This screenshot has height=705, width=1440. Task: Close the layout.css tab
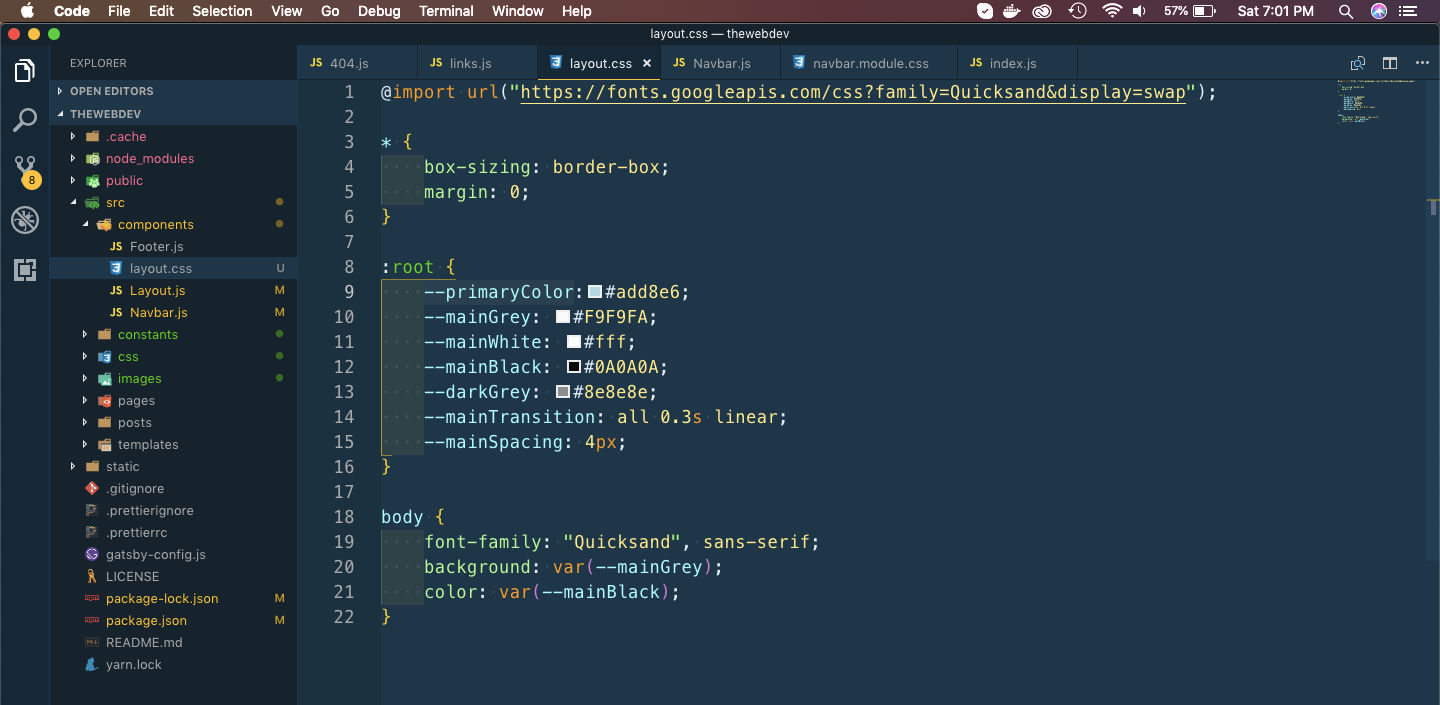pos(647,63)
